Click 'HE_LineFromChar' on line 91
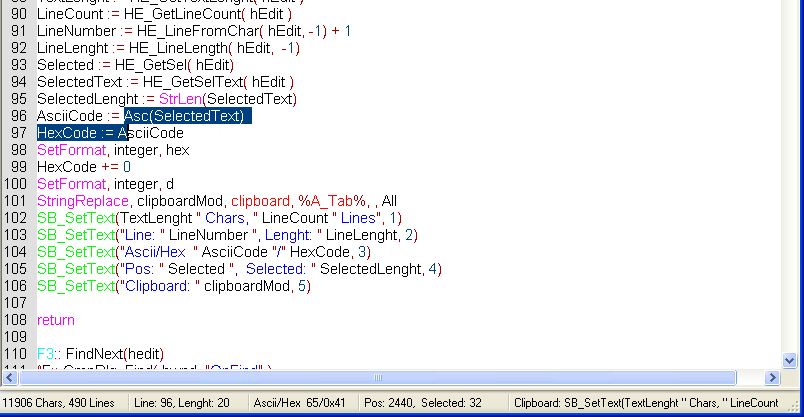 point(198,31)
